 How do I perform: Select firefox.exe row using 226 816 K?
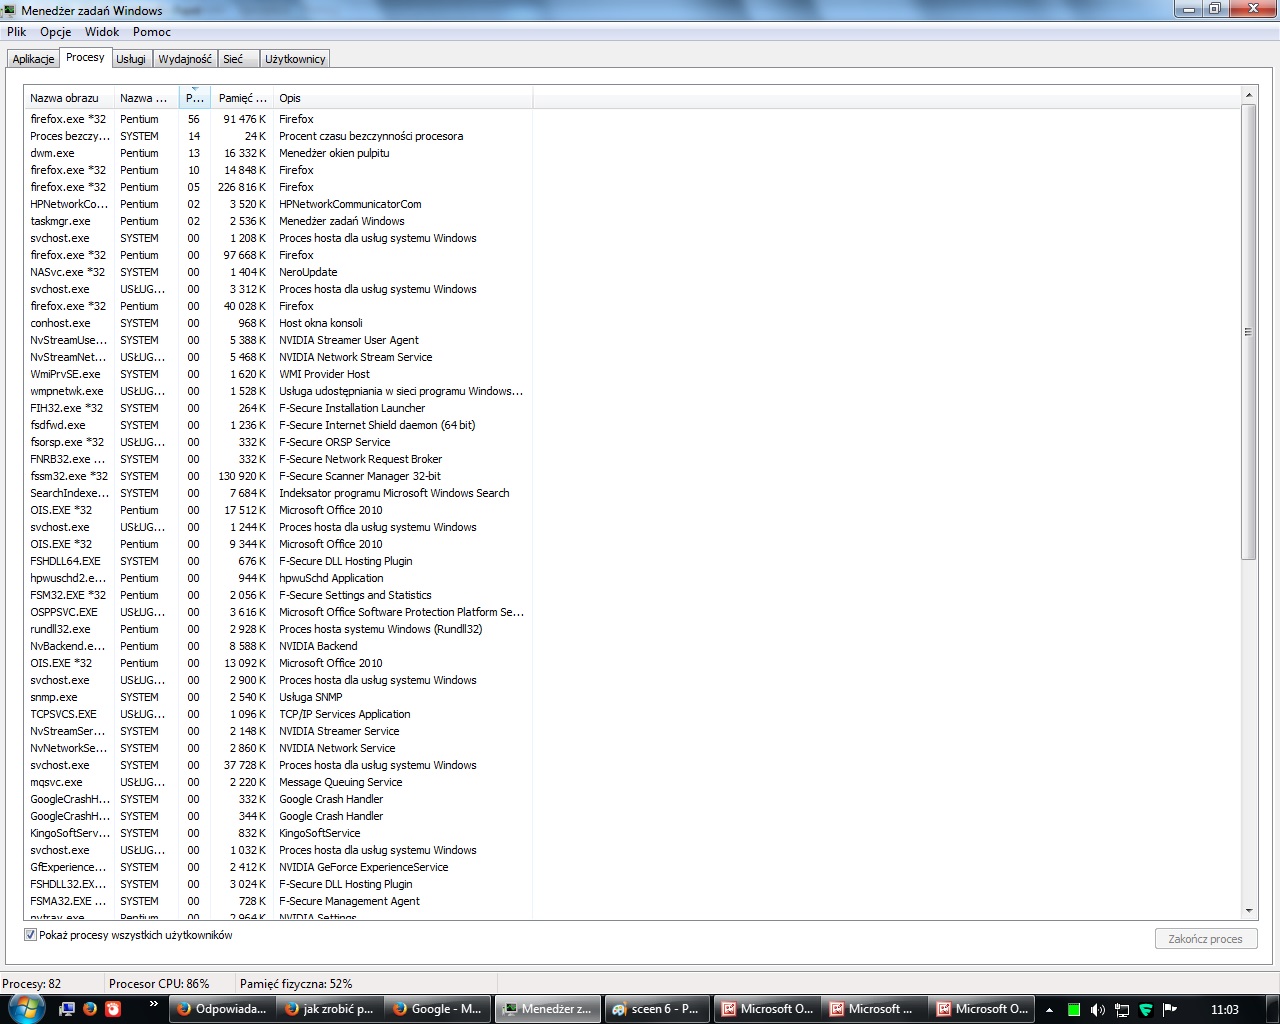(x=278, y=187)
